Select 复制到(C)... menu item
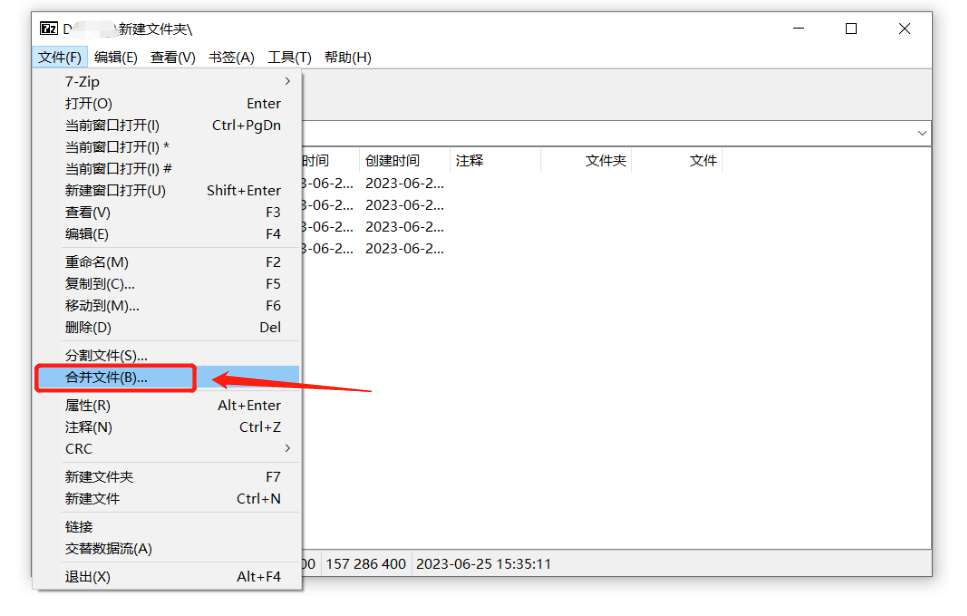This screenshot has width=967, height=616. click(168, 284)
